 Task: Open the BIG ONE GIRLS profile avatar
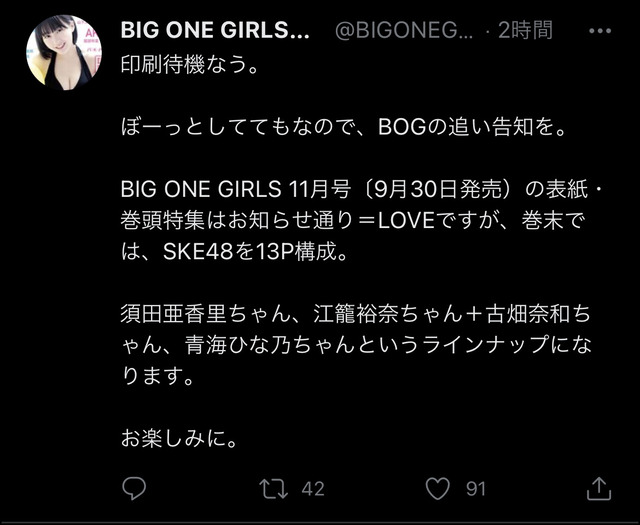point(64,53)
